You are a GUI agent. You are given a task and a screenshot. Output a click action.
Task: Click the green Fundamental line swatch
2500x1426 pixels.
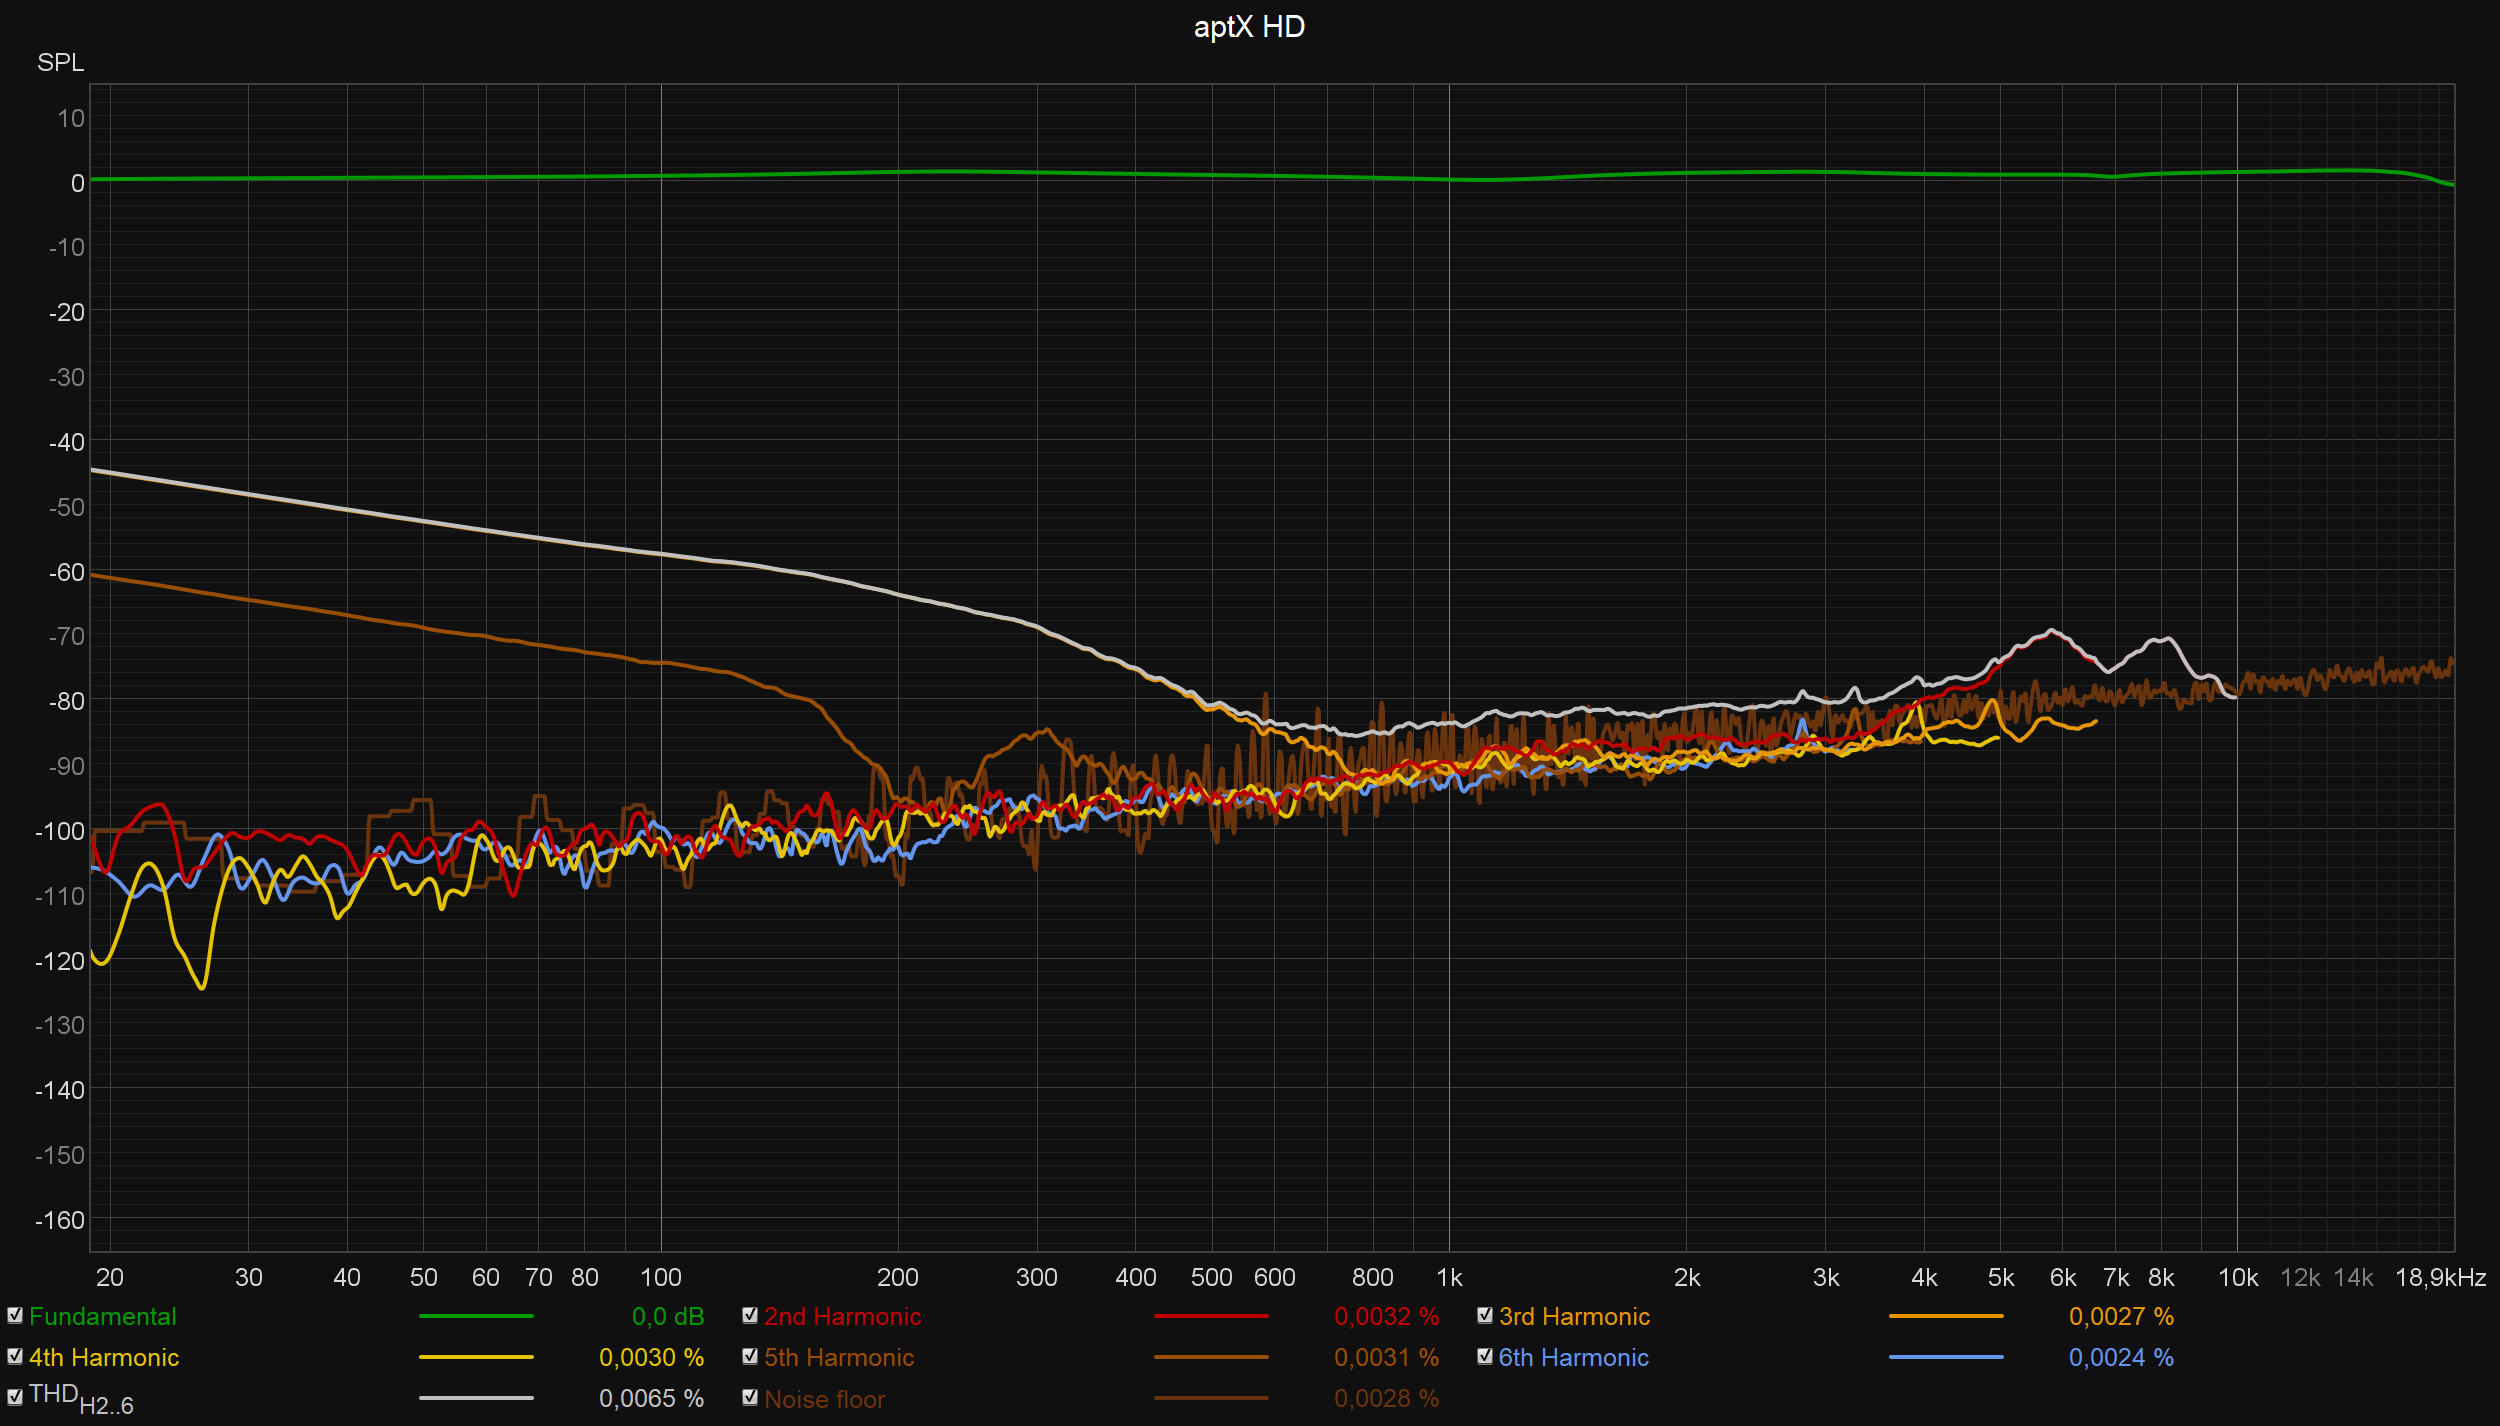coord(476,1317)
